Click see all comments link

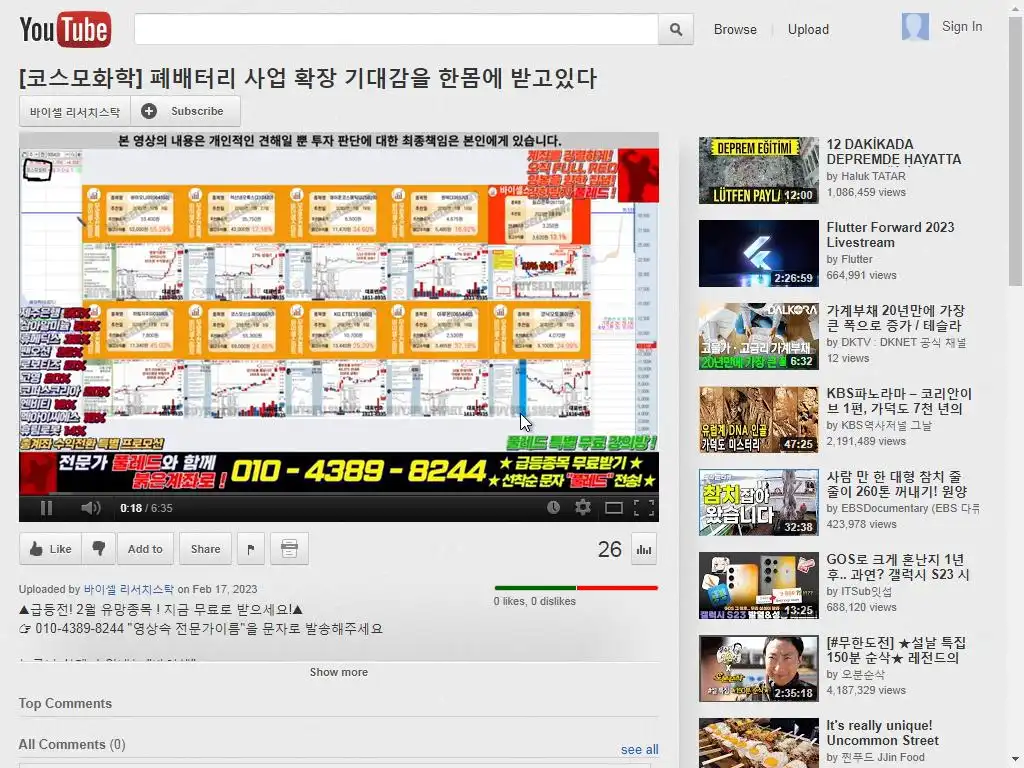(x=639, y=750)
